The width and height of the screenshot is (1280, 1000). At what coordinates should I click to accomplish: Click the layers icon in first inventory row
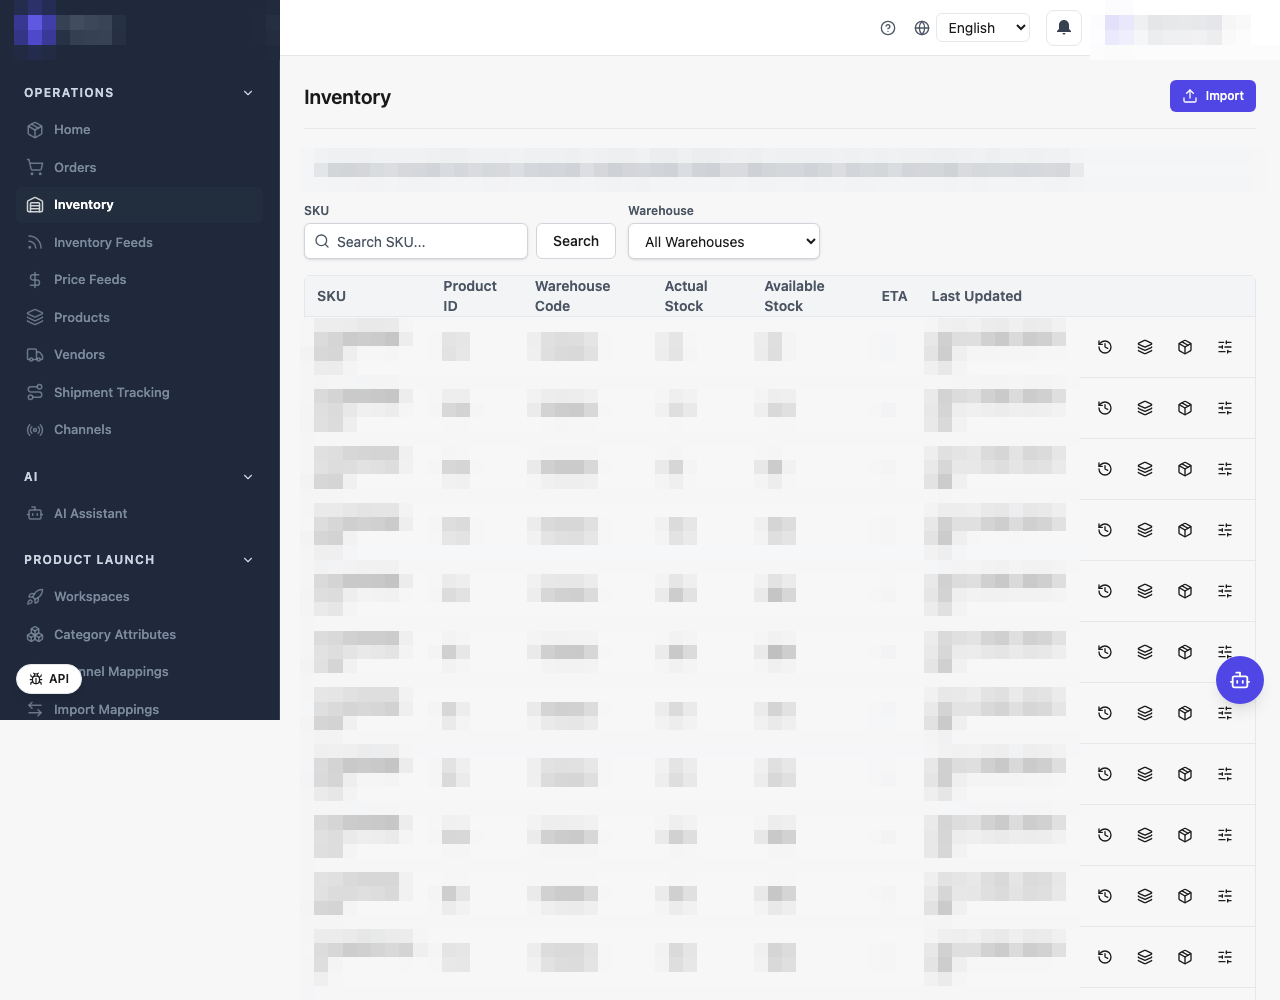[x=1145, y=347]
